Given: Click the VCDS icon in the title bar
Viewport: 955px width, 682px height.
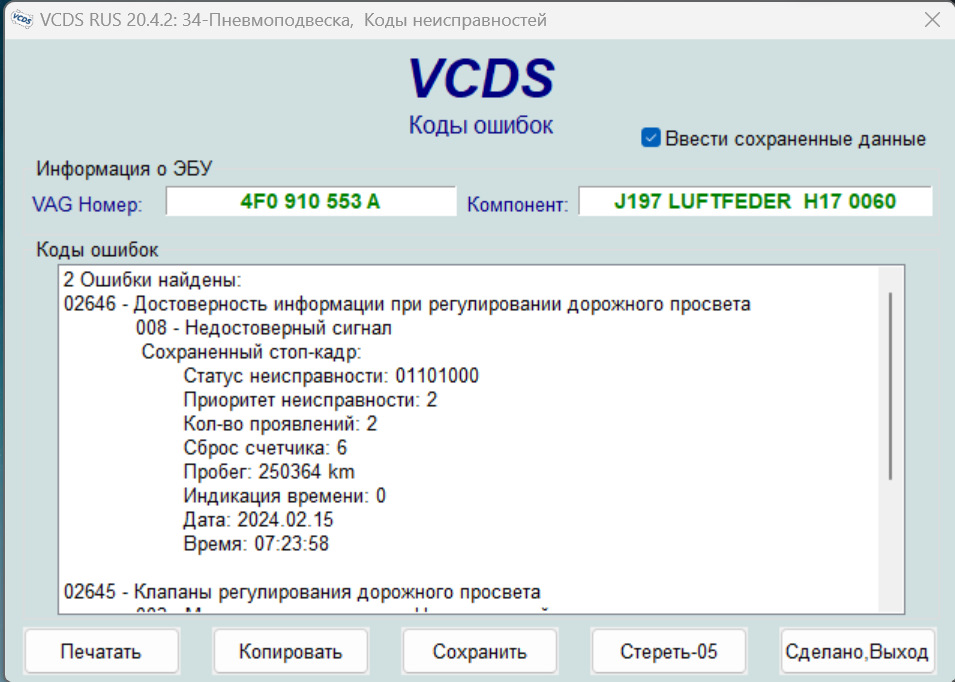Looking at the screenshot, I should click(22, 19).
